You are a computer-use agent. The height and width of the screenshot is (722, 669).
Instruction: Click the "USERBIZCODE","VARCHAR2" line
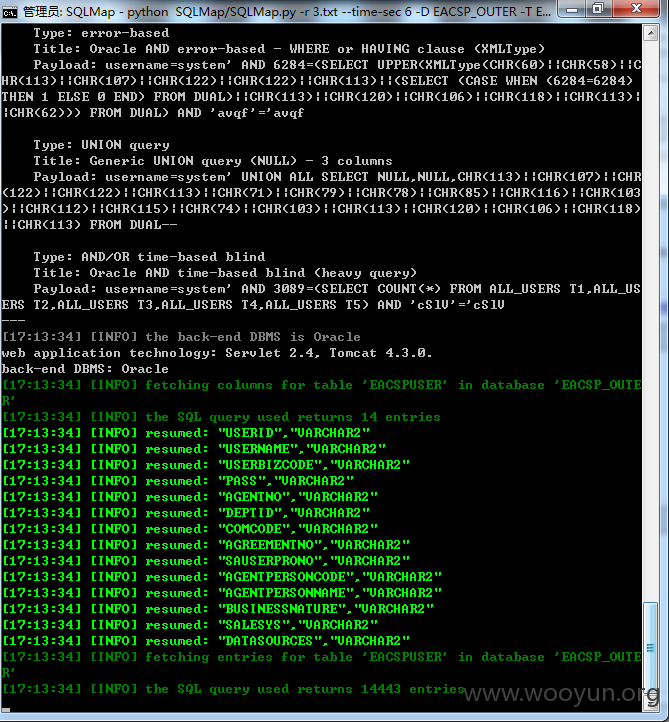pyautogui.click(x=206, y=465)
